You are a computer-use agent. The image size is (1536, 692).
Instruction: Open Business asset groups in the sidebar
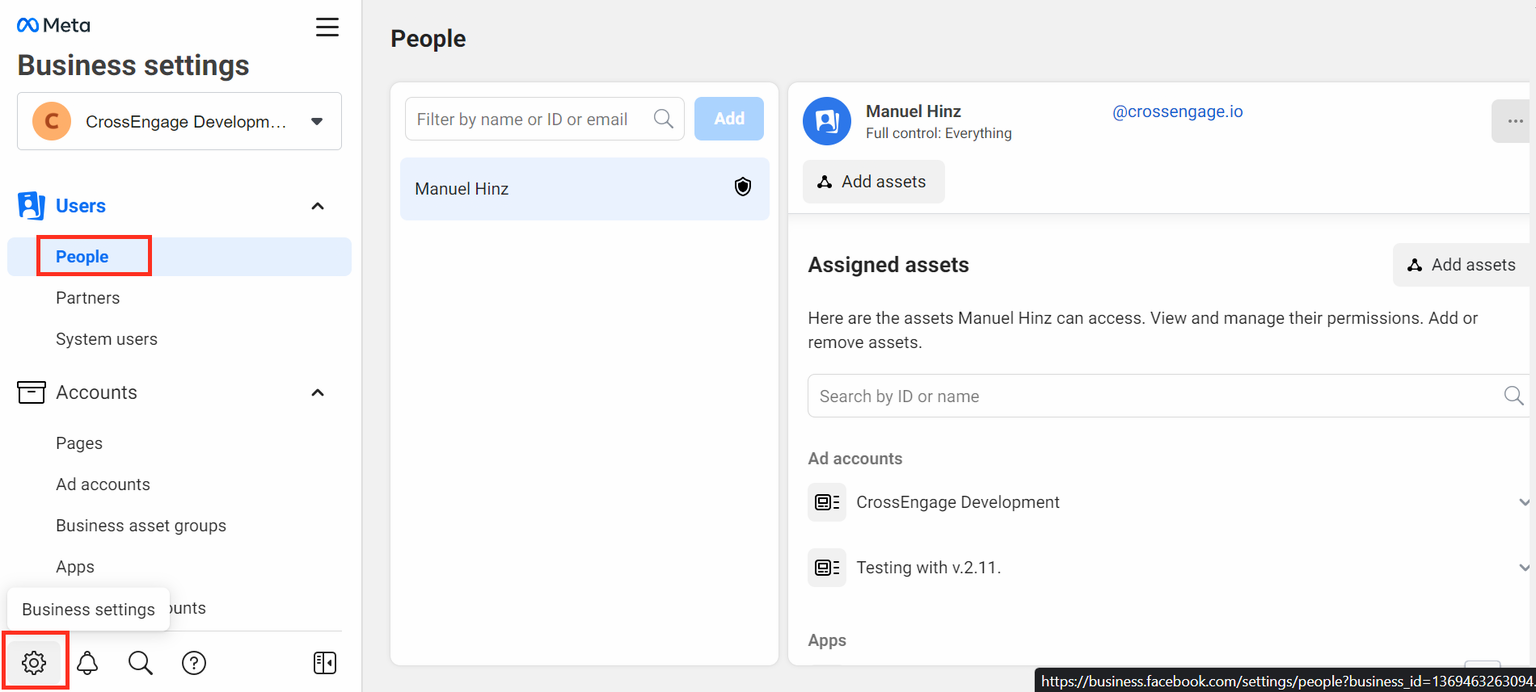[x=141, y=525]
